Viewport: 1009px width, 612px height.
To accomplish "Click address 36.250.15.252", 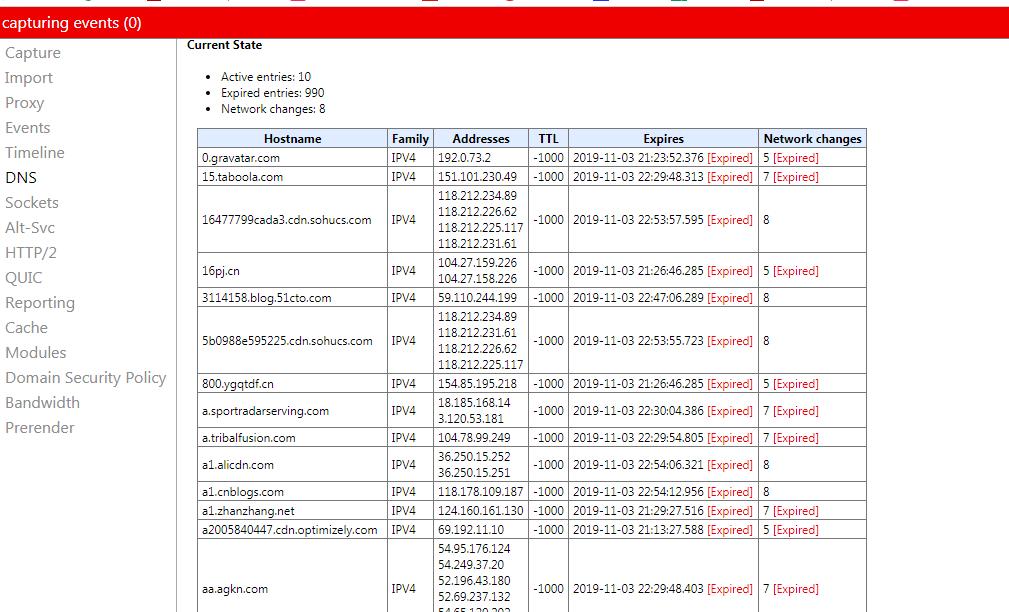I will pos(474,457).
